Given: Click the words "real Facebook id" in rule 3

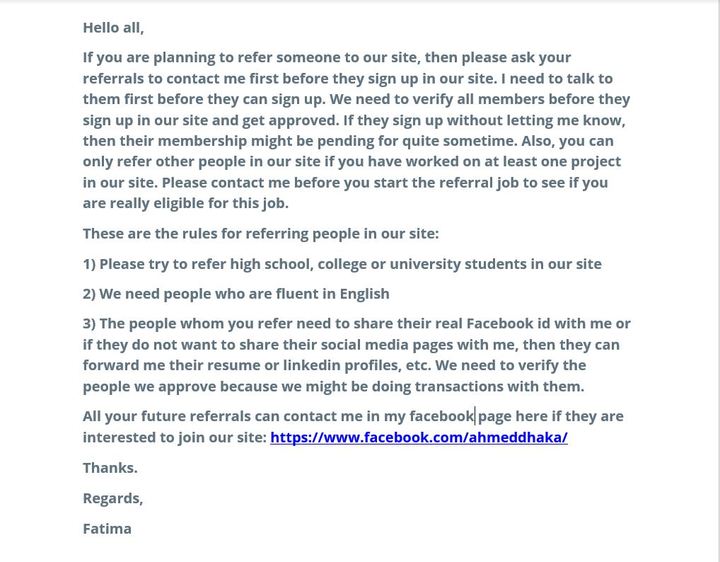Looking at the screenshot, I should [x=492, y=324].
